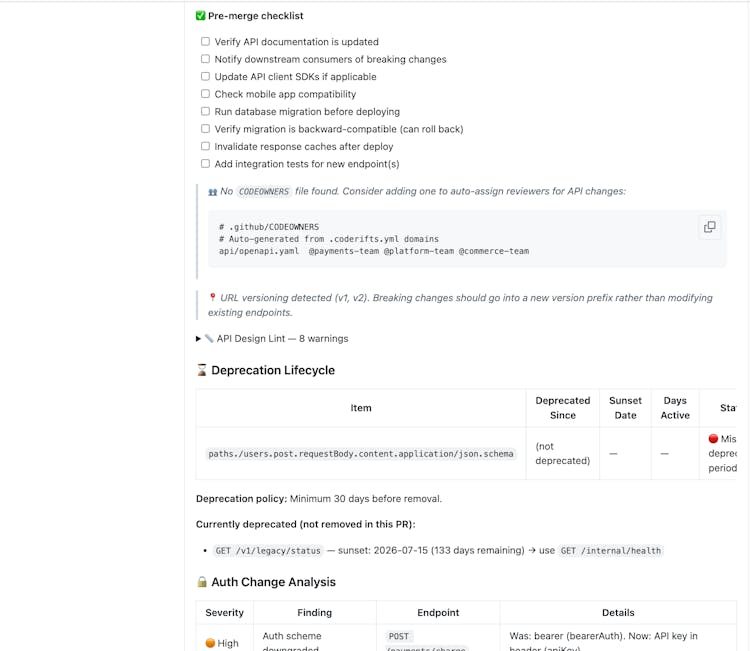The height and width of the screenshot is (651, 750).
Task: Check 'Run database migration before deploying'
Action: (x=205, y=112)
